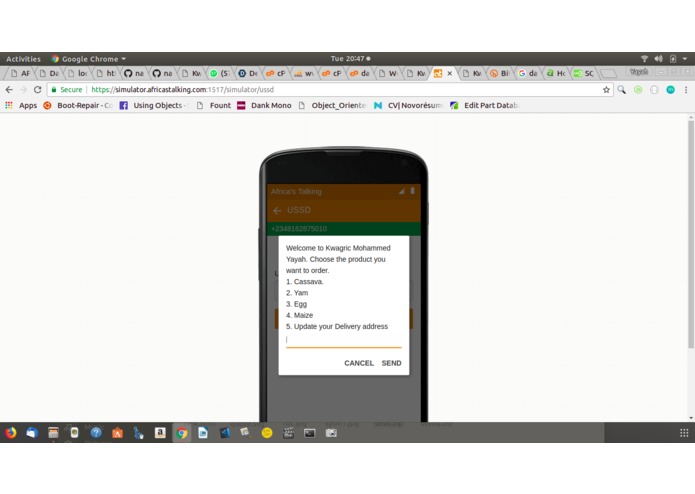Open the Boot-Repair bookmark

pyautogui.click(x=78, y=105)
